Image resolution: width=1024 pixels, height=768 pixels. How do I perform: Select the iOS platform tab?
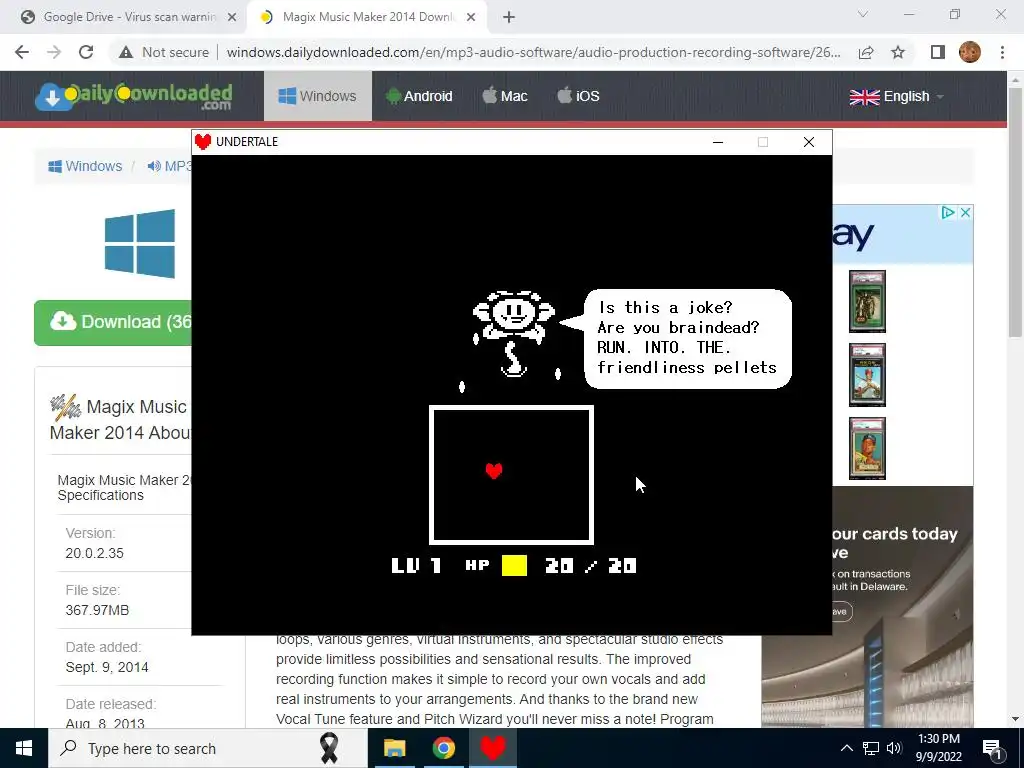point(579,96)
